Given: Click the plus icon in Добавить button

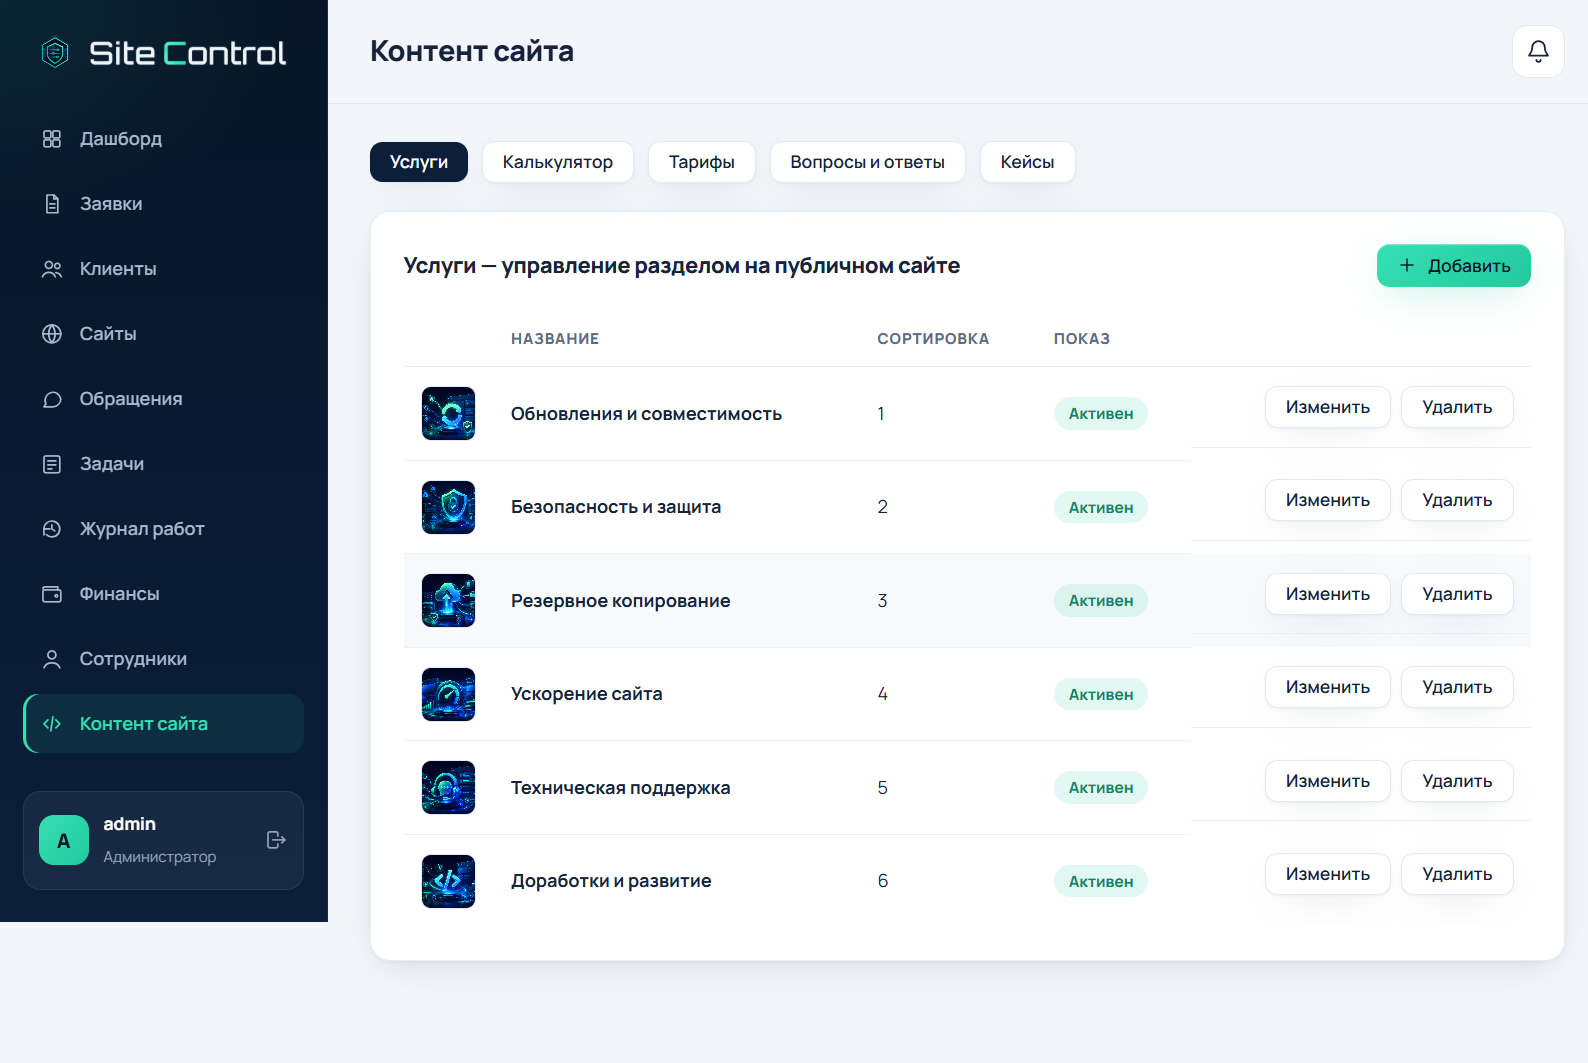Looking at the screenshot, I should pyautogui.click(x=1407, y=265).
